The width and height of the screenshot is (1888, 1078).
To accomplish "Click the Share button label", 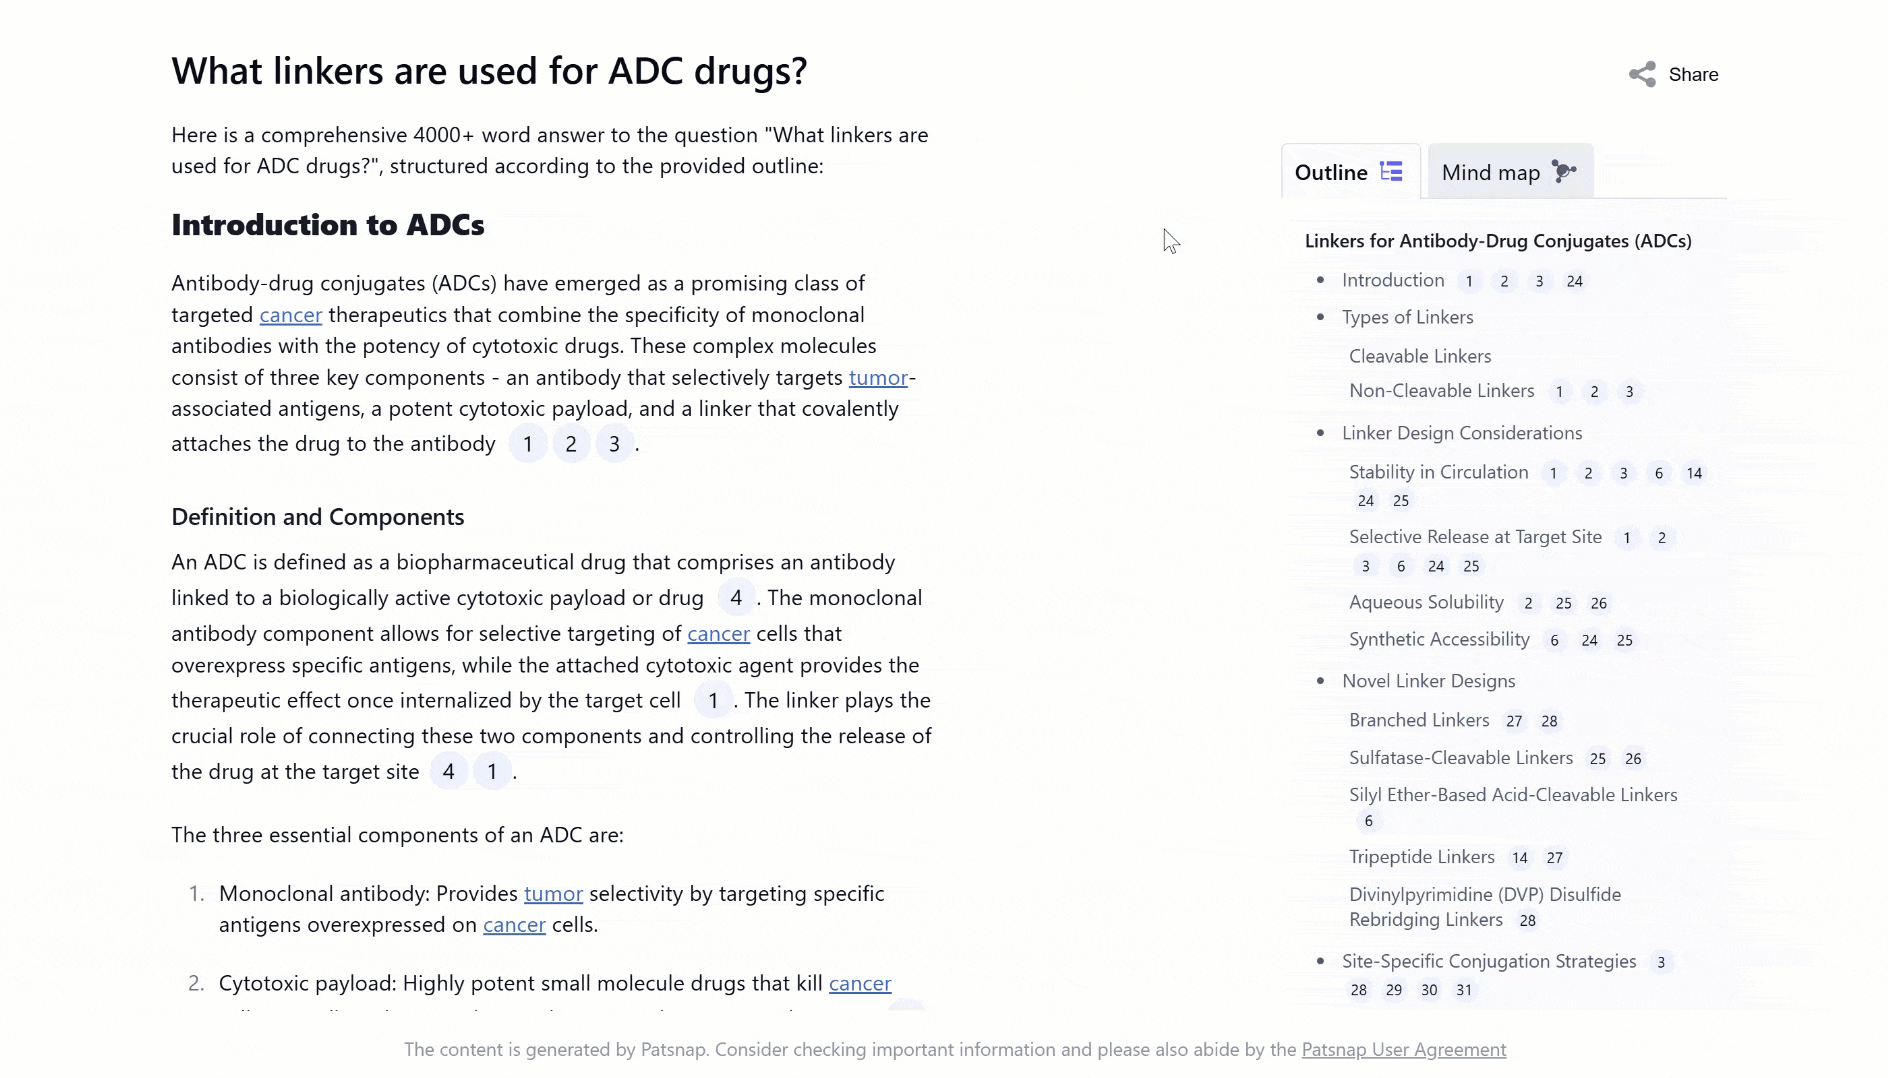I will [1693, 74].
